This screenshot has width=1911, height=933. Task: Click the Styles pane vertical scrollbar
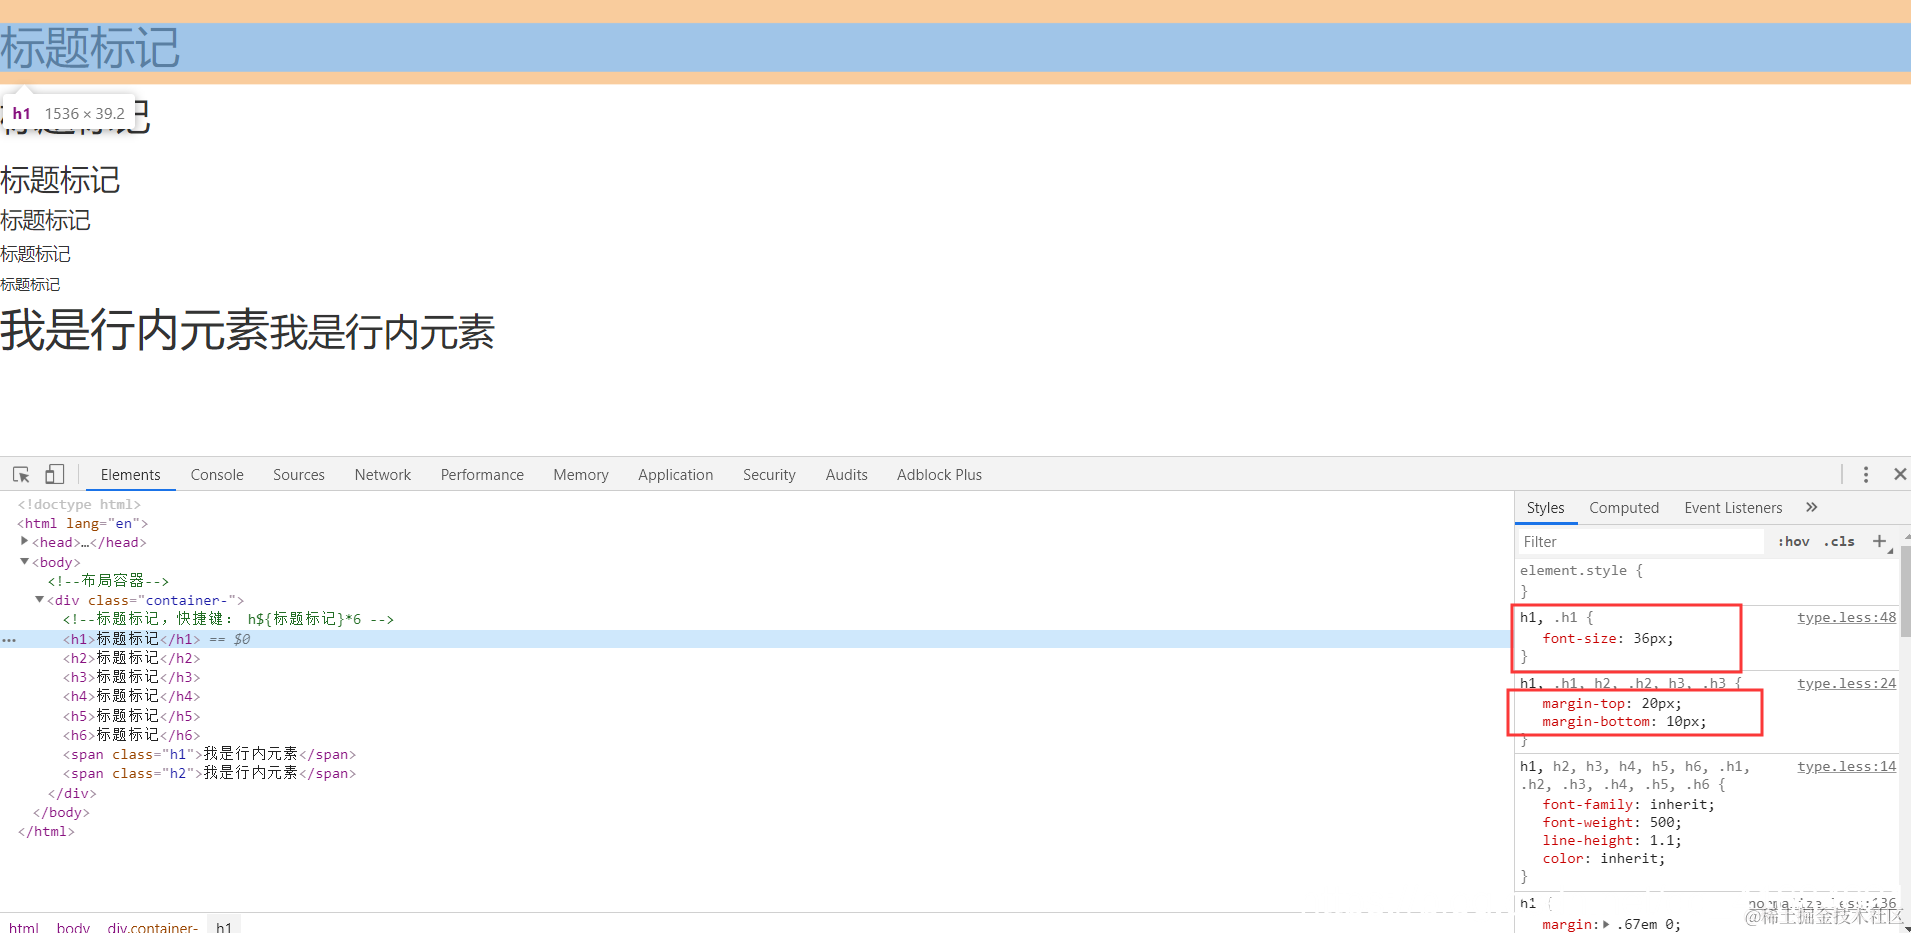pos(1905,590)
